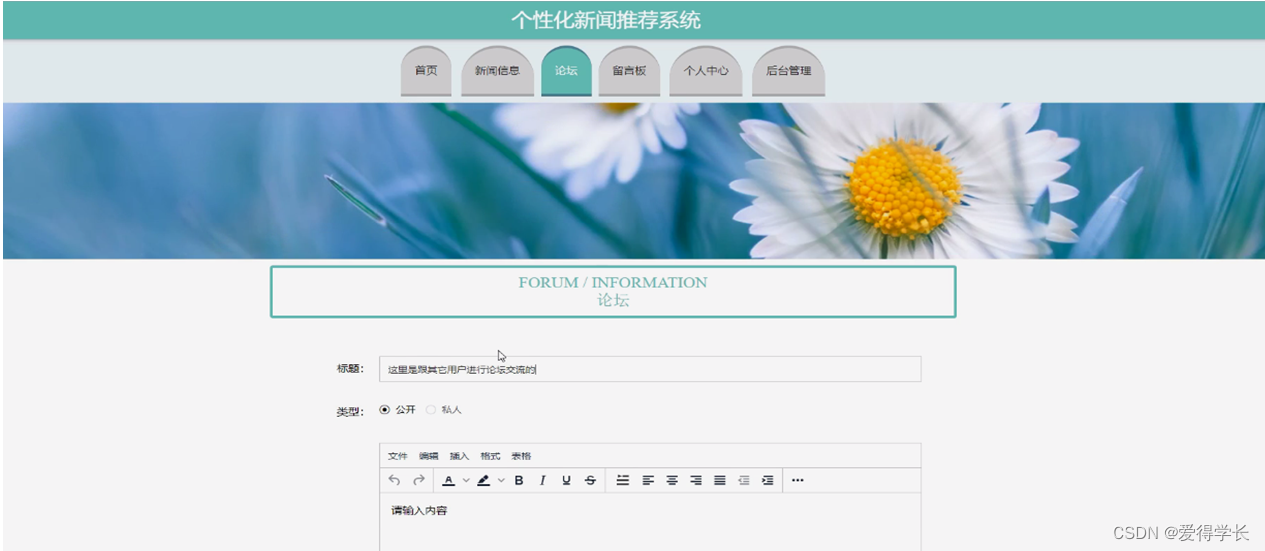Click the 请输入内容 editor content area
Screen dimensions: 1265x551
pos(650,521)
